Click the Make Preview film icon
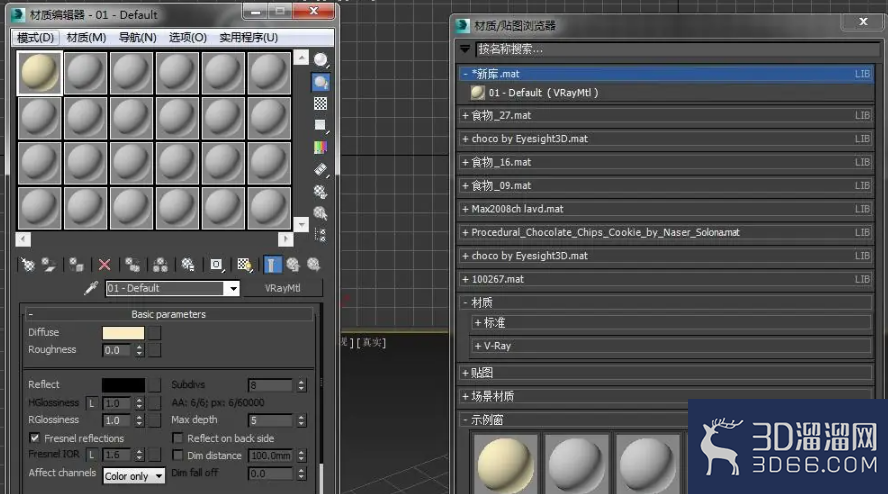The height and width of the screenshot is (494, 888). point(321,169)
